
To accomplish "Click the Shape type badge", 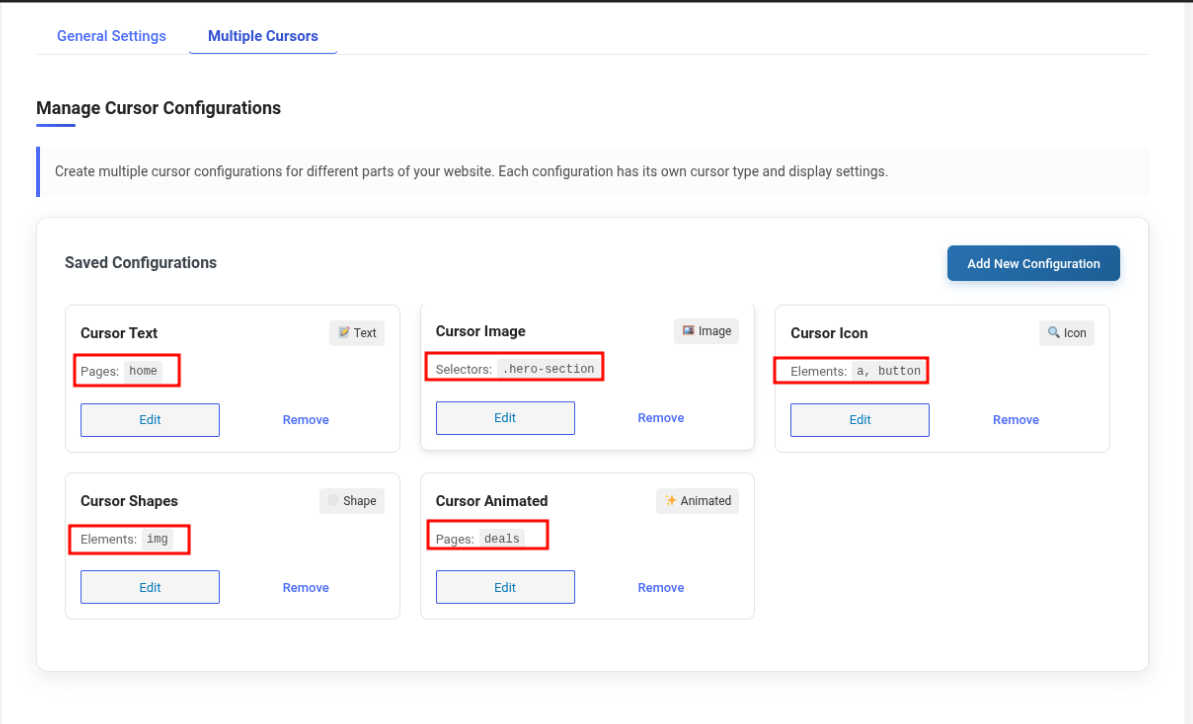I will (352, 500).
